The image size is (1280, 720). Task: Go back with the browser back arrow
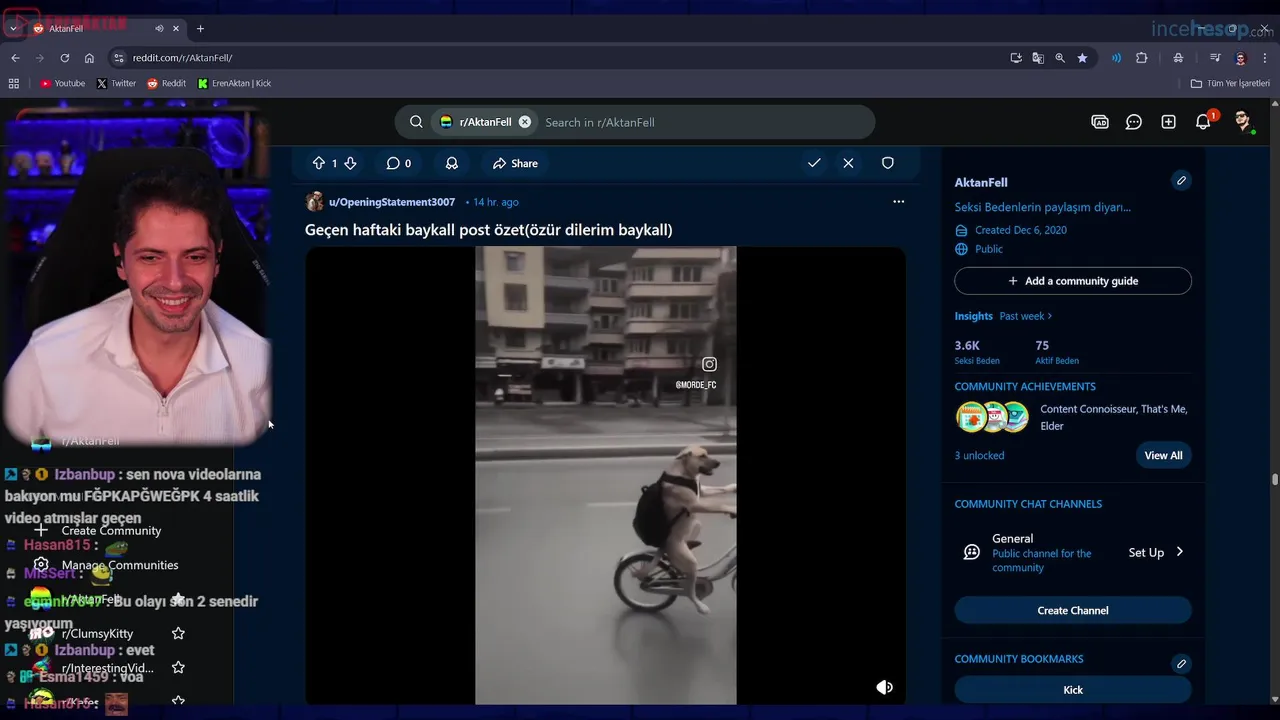point(15,58)
